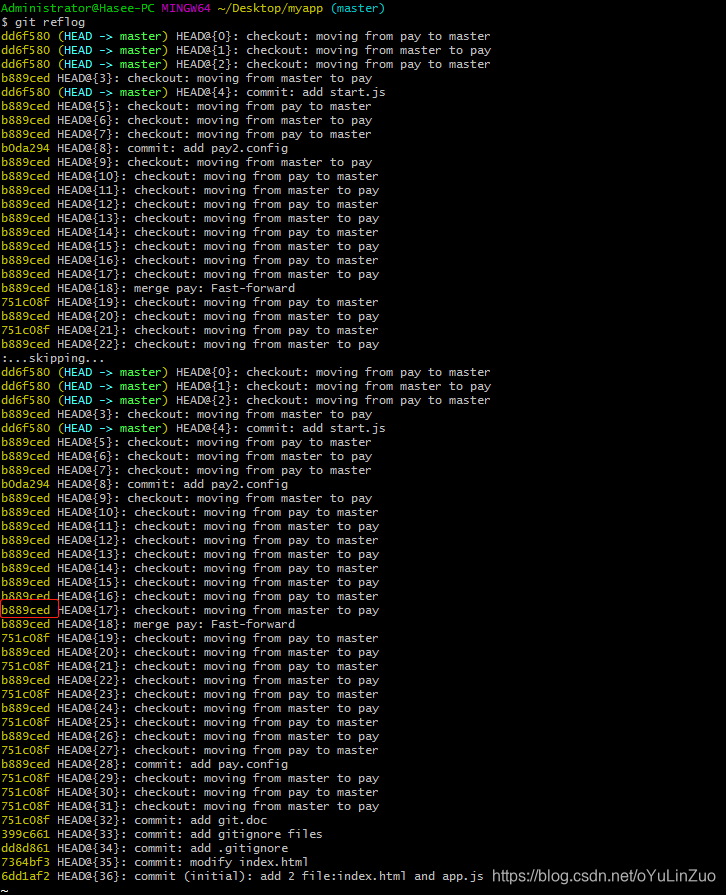Select the 'HEAD@{29}:' reflog label
Viewport: 726px width, 895px height.
click(x=92, y=778)
